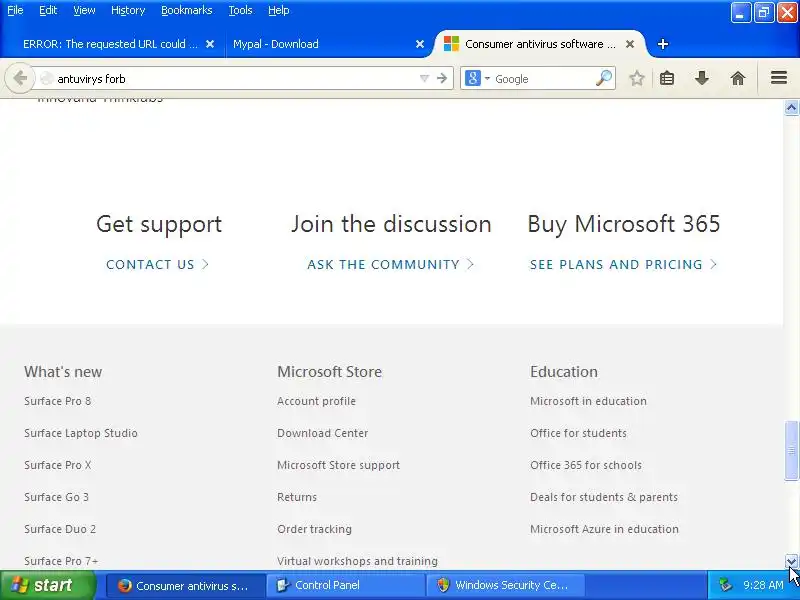The height and width of the screenshot is (600, 800).
Task: Click SEE PLANS AND PRICING link
Action: point(623,264)
